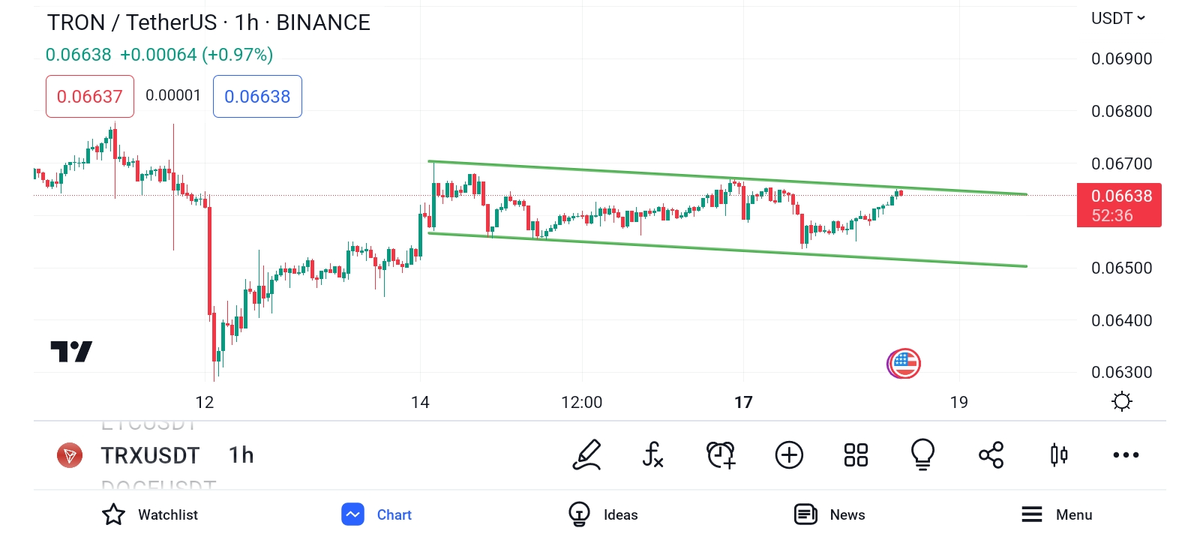
Task: Open the TRXUSDT symbol selector
Action: point(150,455)
